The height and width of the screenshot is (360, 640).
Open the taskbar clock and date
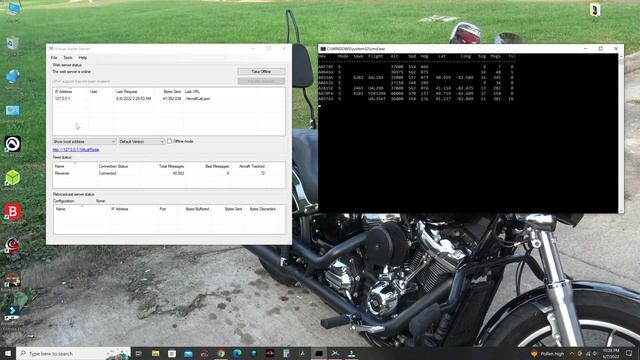pos(611,353)
